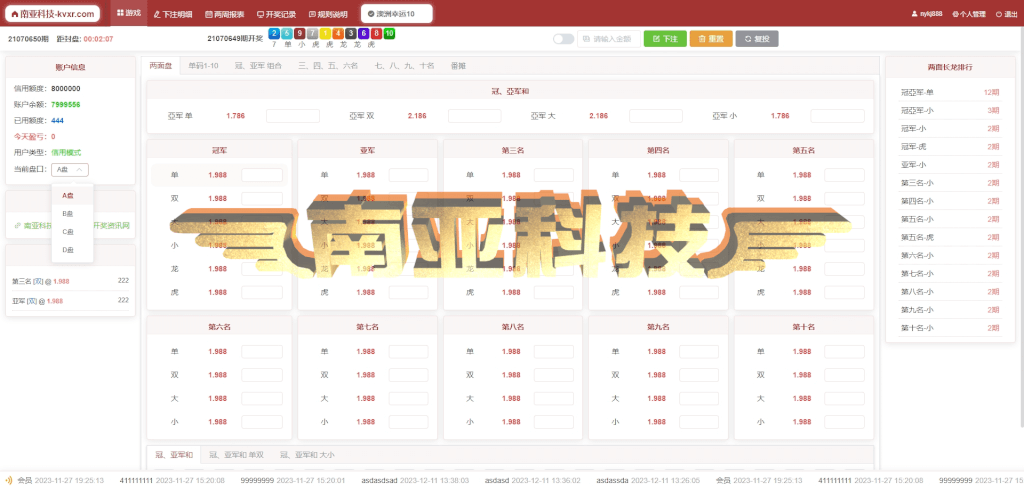The width and height of the screenshot is (1024, 490).
Task: Click 第十名 小 bet input box
Action: [x=844, y=422]
